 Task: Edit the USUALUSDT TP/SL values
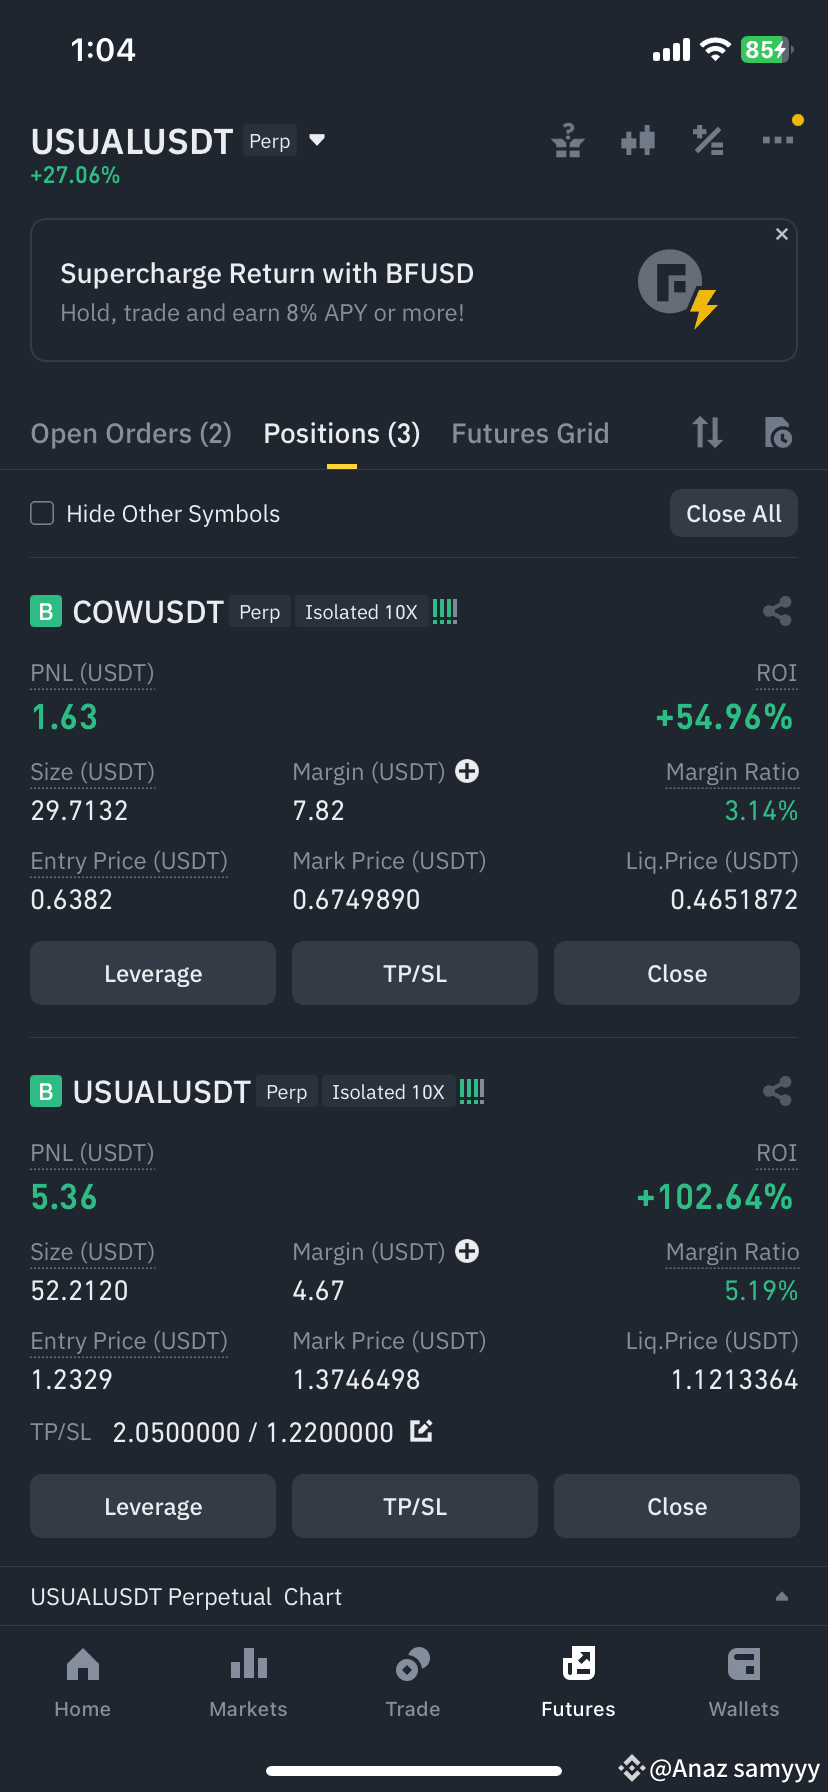pyautogui.click(x=421, y=1431)
